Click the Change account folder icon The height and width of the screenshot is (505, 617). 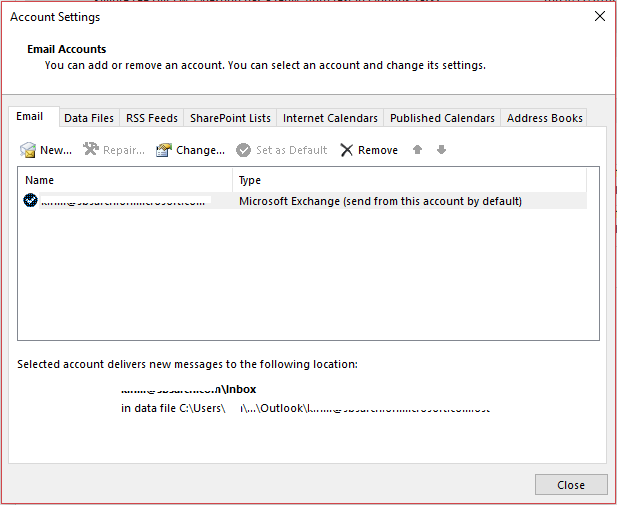164,150
